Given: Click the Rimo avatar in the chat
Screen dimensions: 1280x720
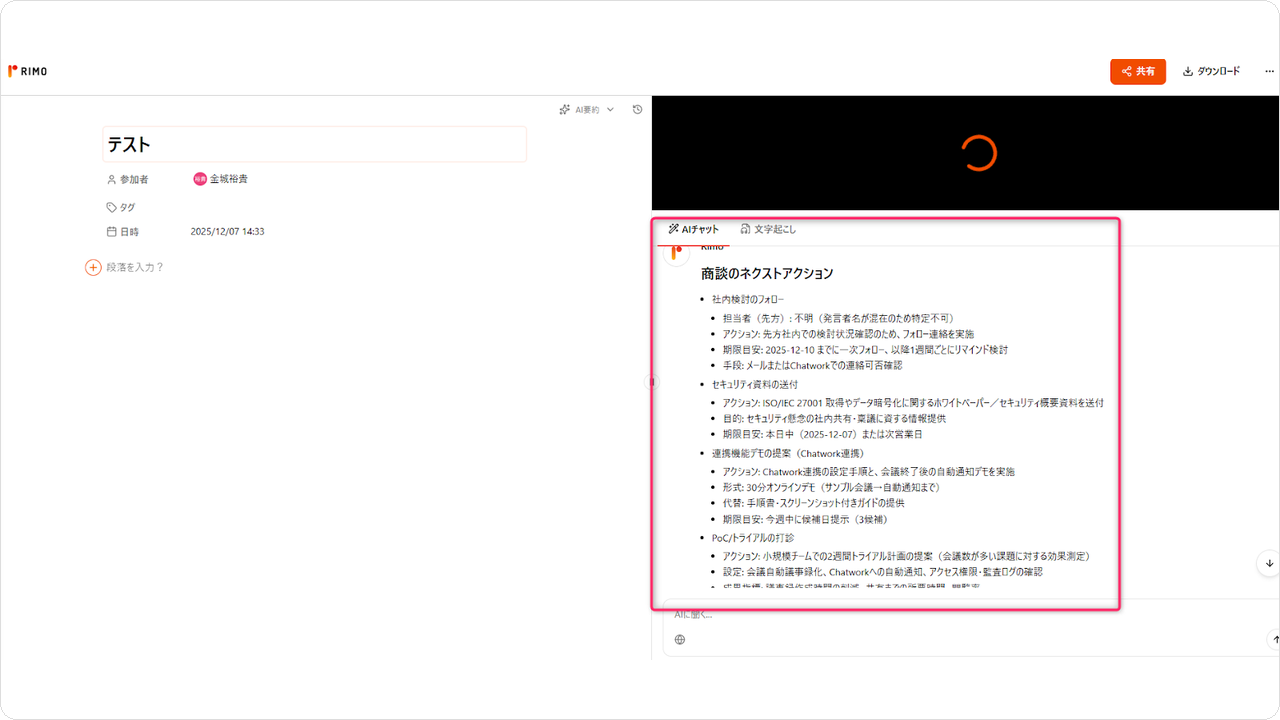Looking at the screenshot, I should coord(677,253).
